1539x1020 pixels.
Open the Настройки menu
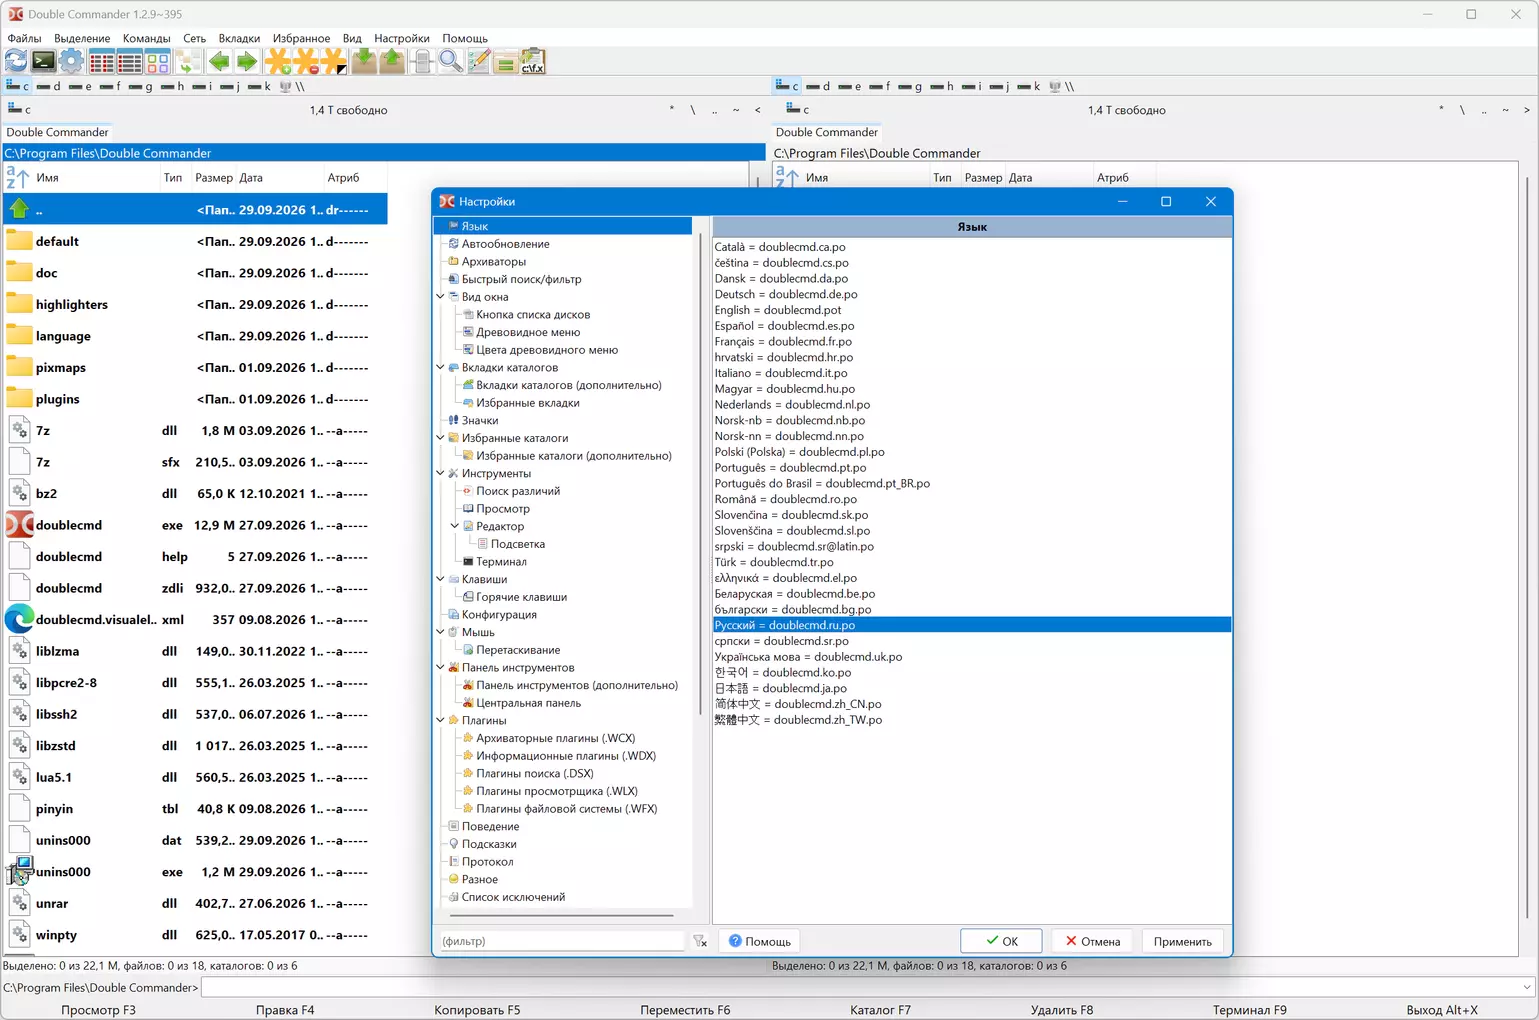click(402, 38)
